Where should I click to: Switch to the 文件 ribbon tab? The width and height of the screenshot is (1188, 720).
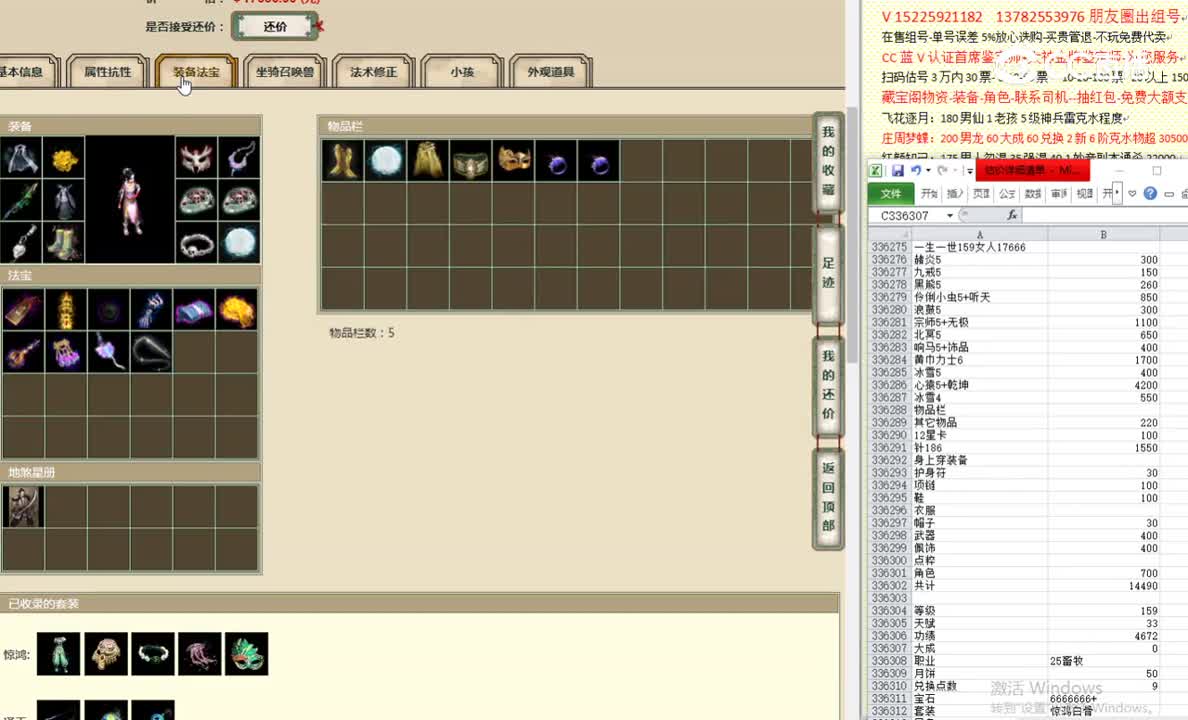point(893,194)
